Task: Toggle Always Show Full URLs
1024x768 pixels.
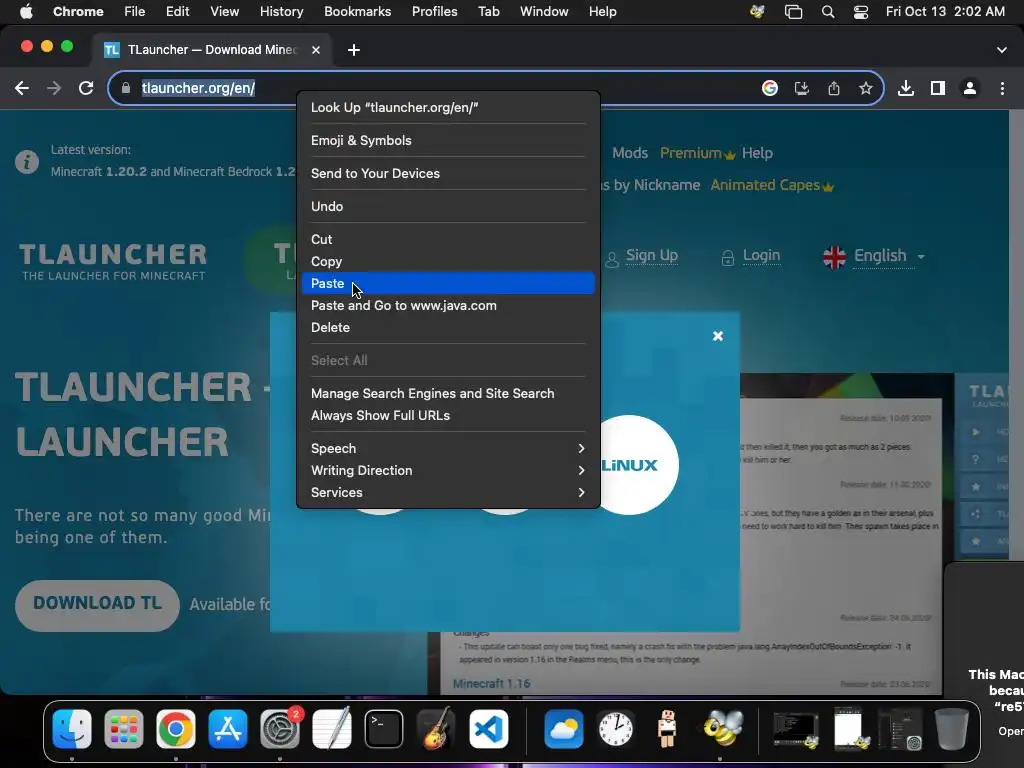Action: point(448,415)
